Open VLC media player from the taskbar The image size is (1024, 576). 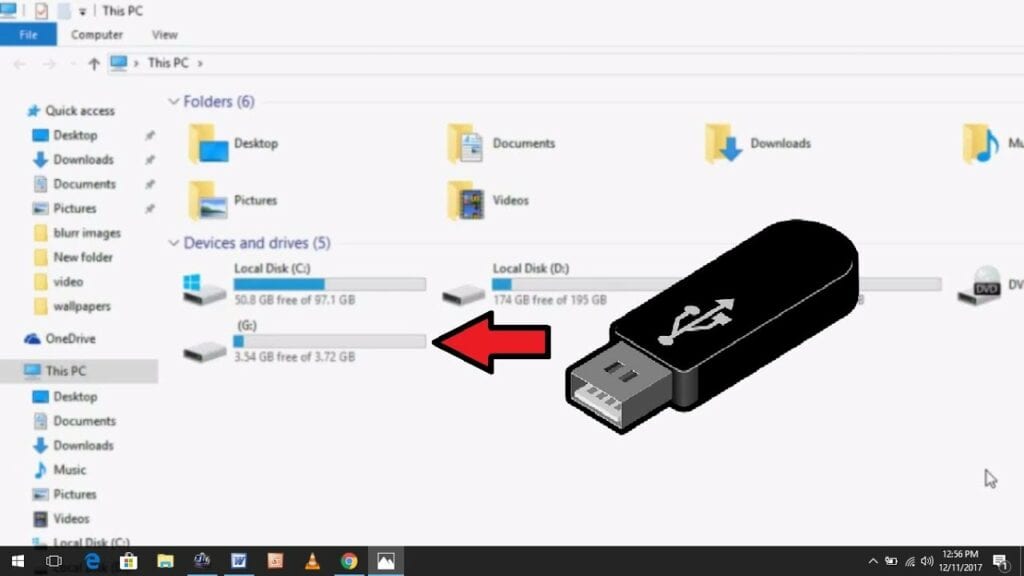pos(310,562)
